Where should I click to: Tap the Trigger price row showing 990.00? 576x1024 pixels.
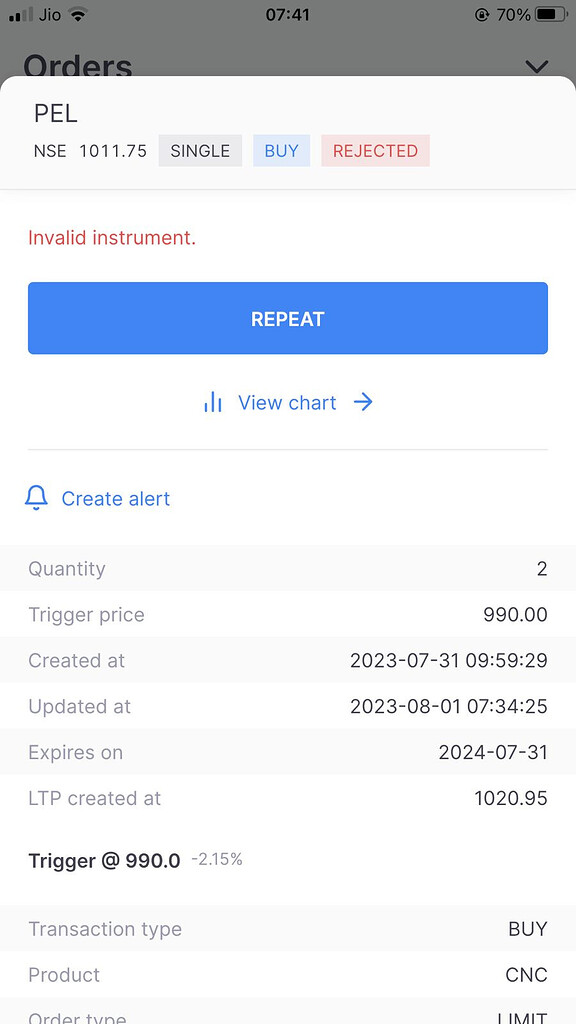click(288, 614)
